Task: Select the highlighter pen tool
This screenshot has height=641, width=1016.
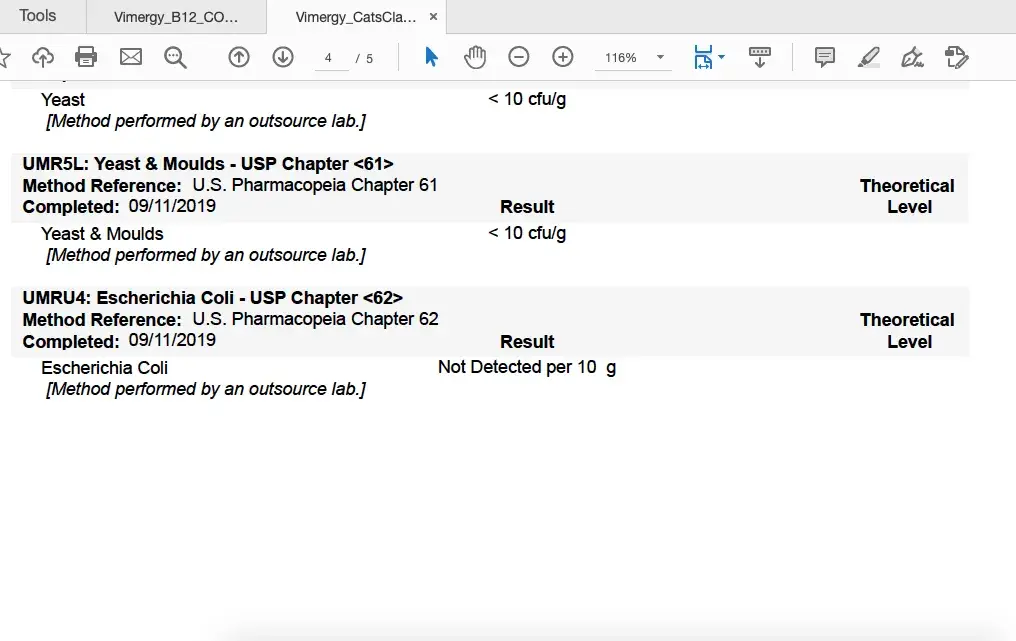Action: (x=869, y=57)
